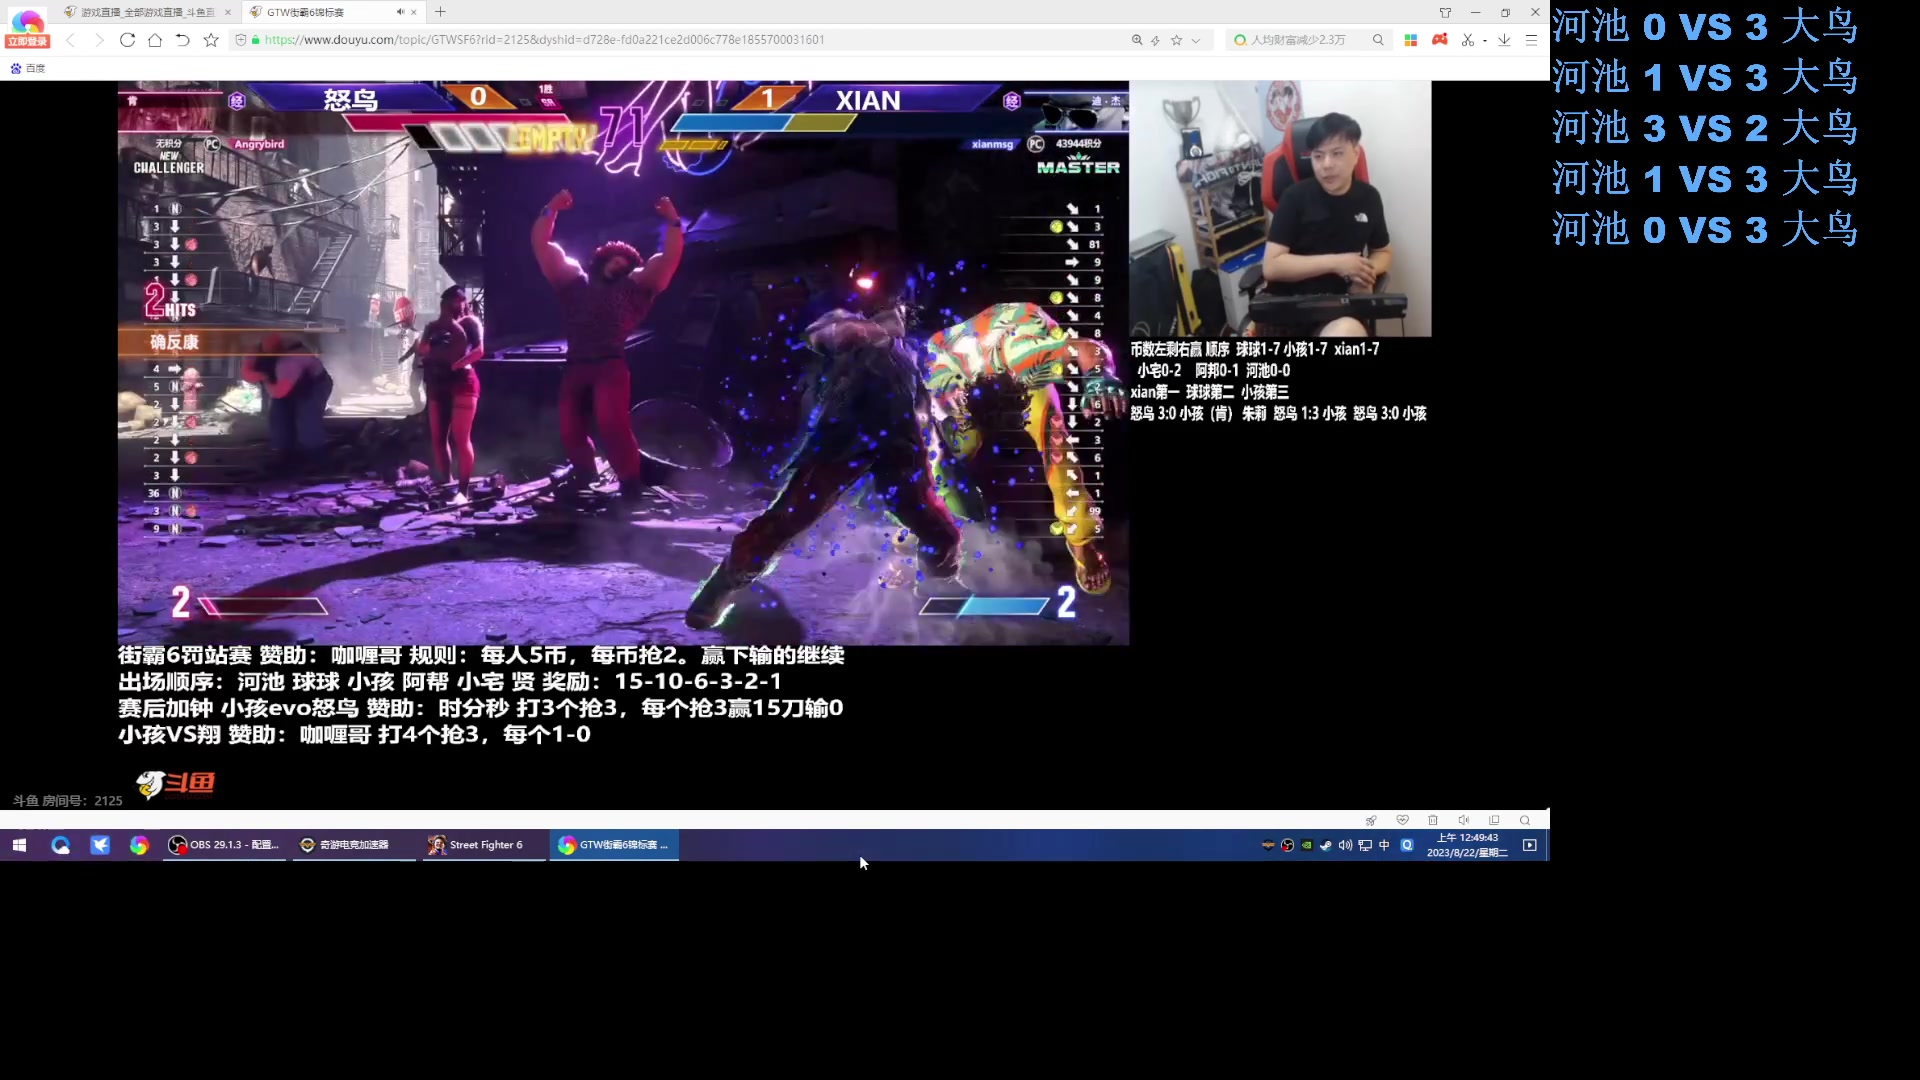Open the Windows Start menu

point(19,845)
